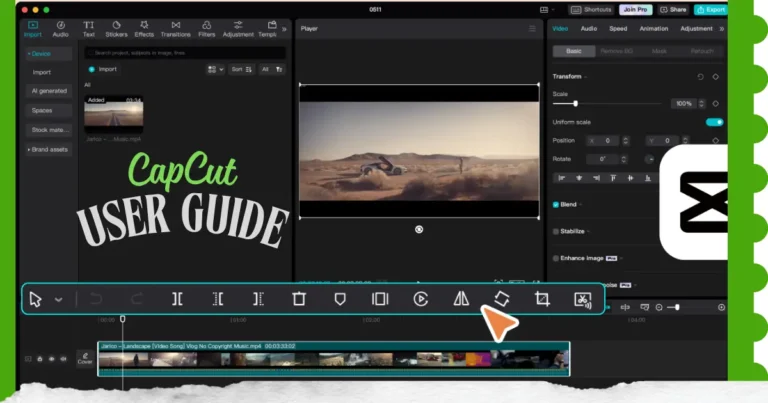Viewport: 768px width, 403px height.
Task: Click the zoom-in plus icon on timeline
Action: 721,308
